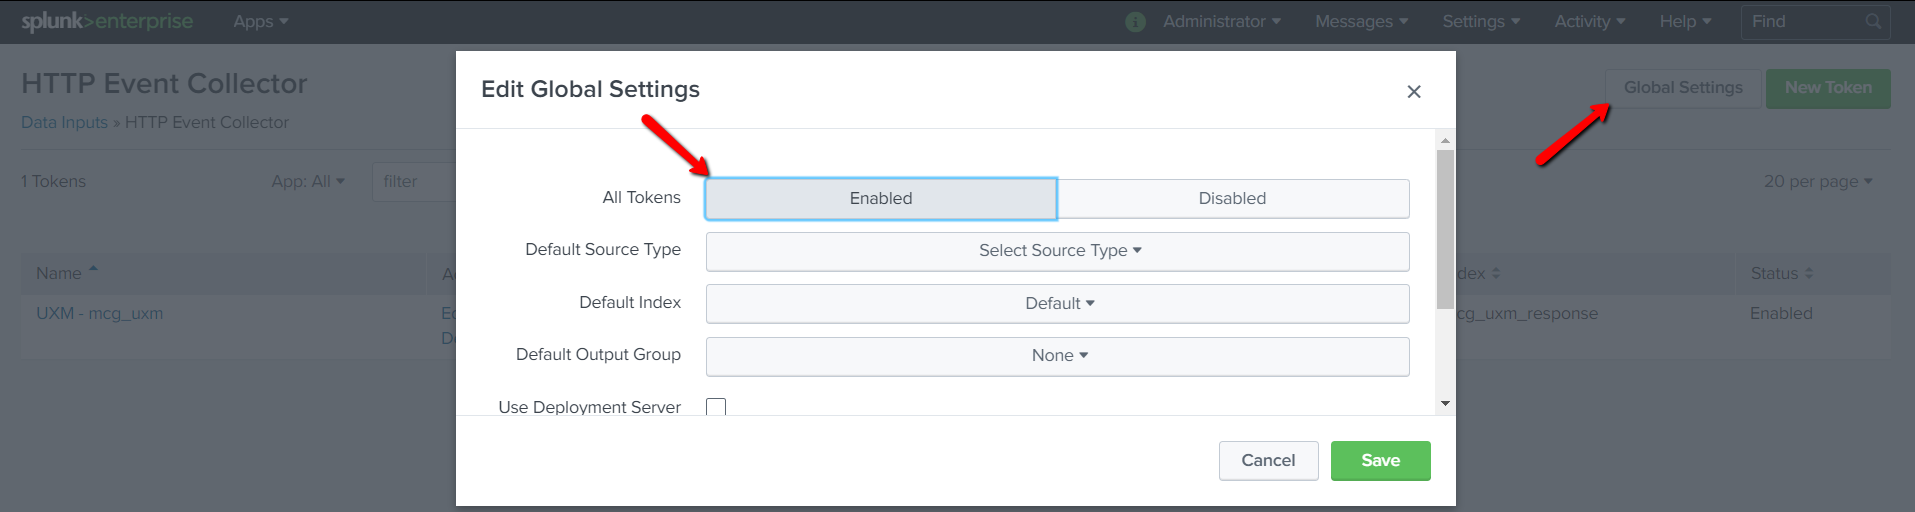
Task: Click the green administrator status icon
Action: [1135, 22]
